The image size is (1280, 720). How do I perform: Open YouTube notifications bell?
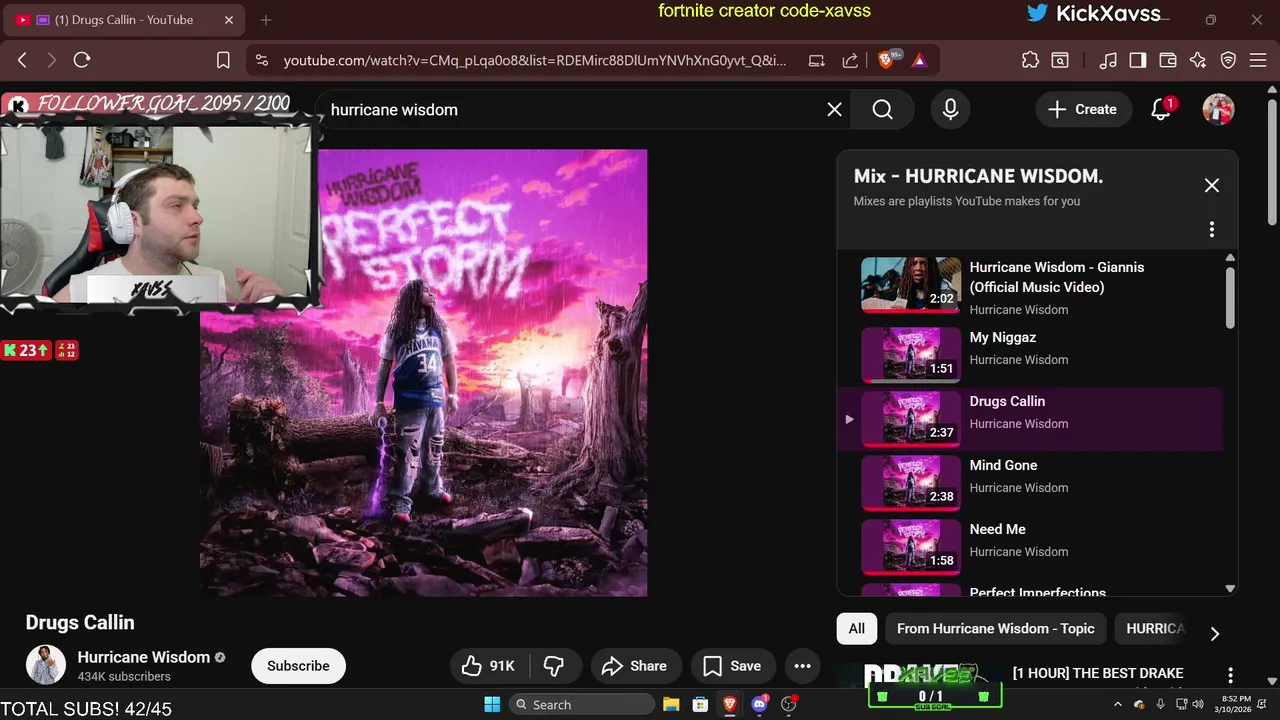pos(1161,110)
